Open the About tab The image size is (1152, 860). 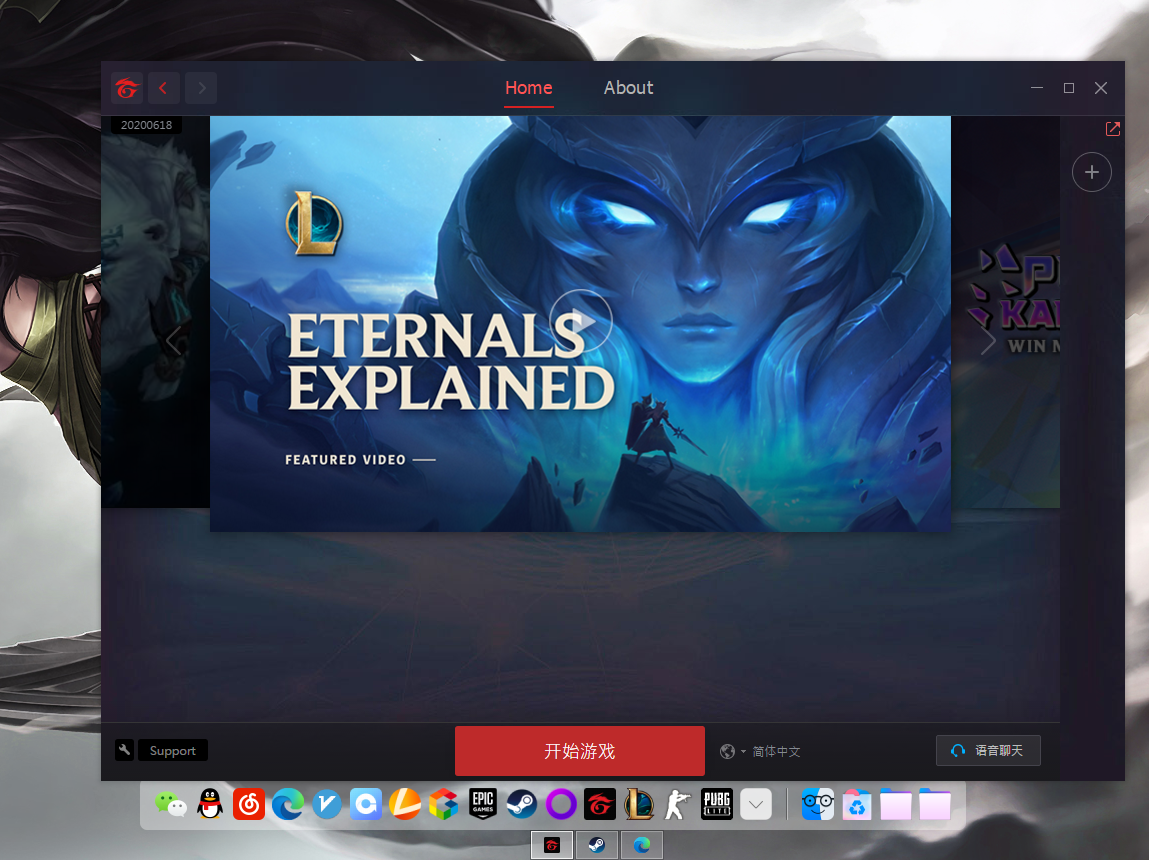pyautogui.click(x=628, y=88)
